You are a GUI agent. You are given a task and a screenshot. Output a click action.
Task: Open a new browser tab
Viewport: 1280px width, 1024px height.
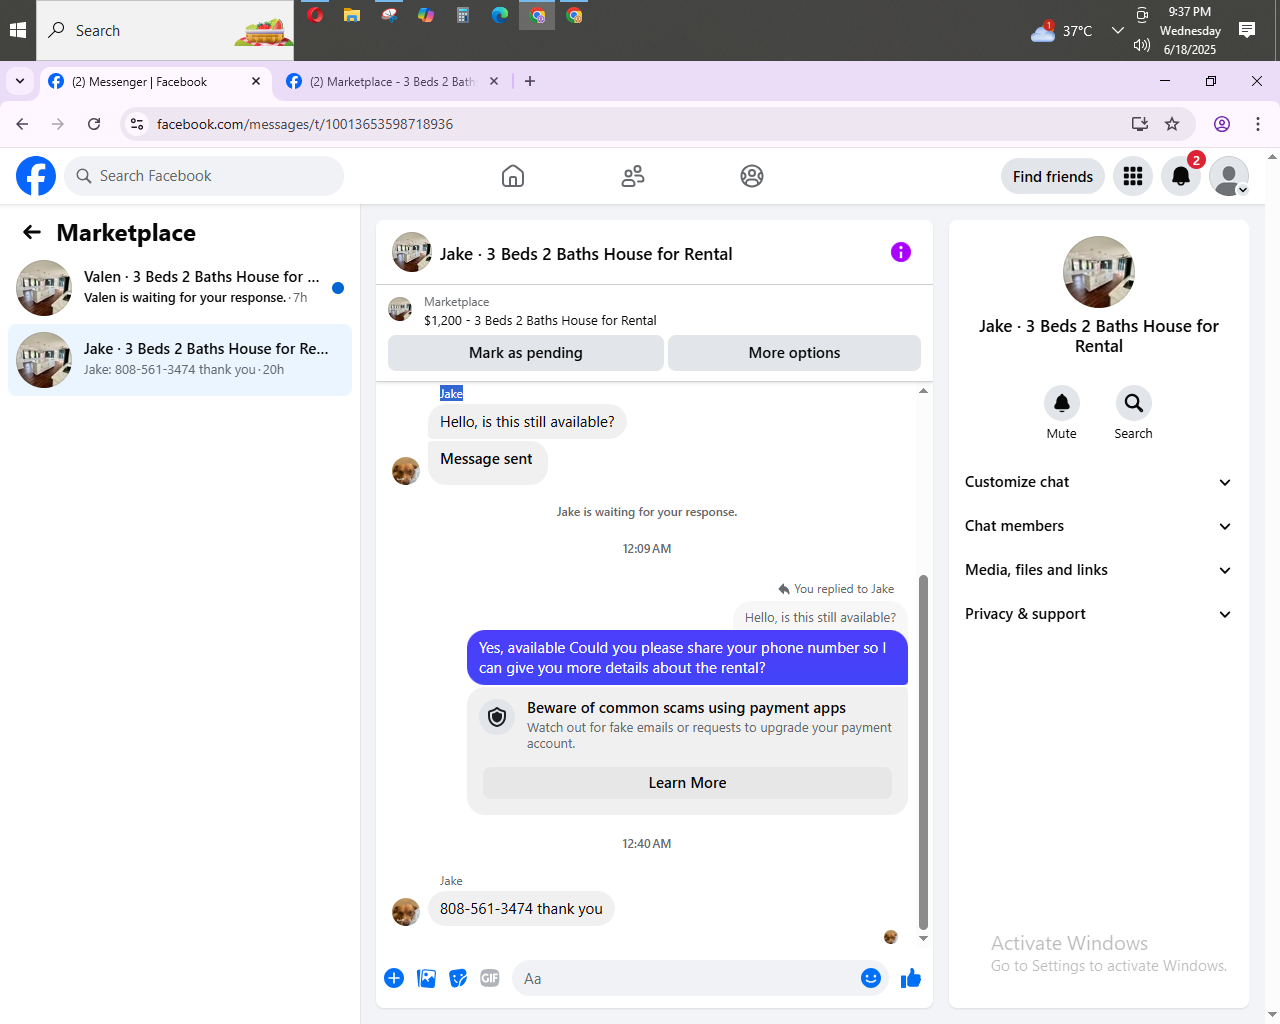click(530, 81)
